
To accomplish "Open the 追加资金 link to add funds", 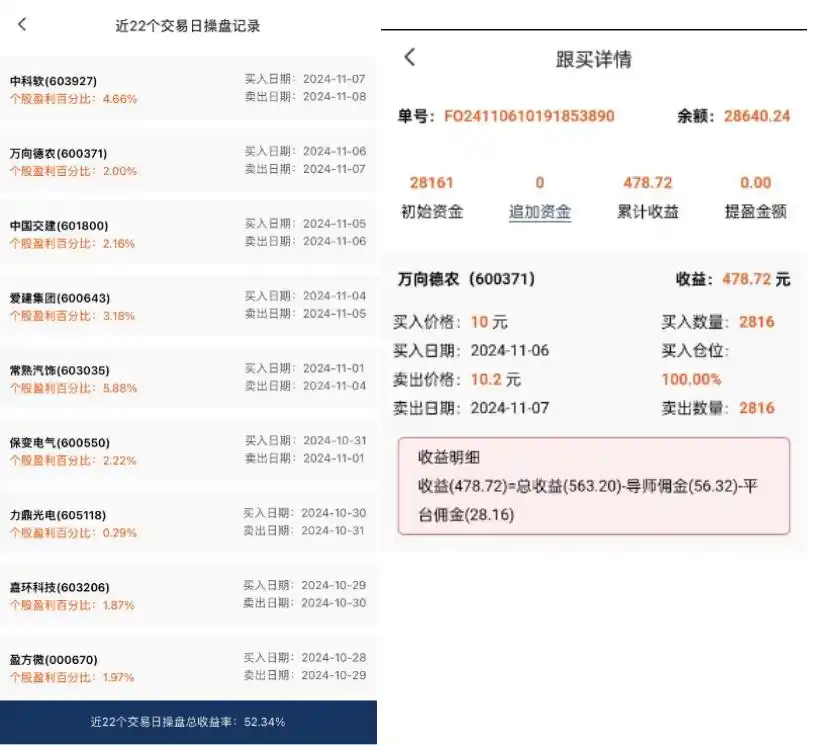I will tap(540, 211).
